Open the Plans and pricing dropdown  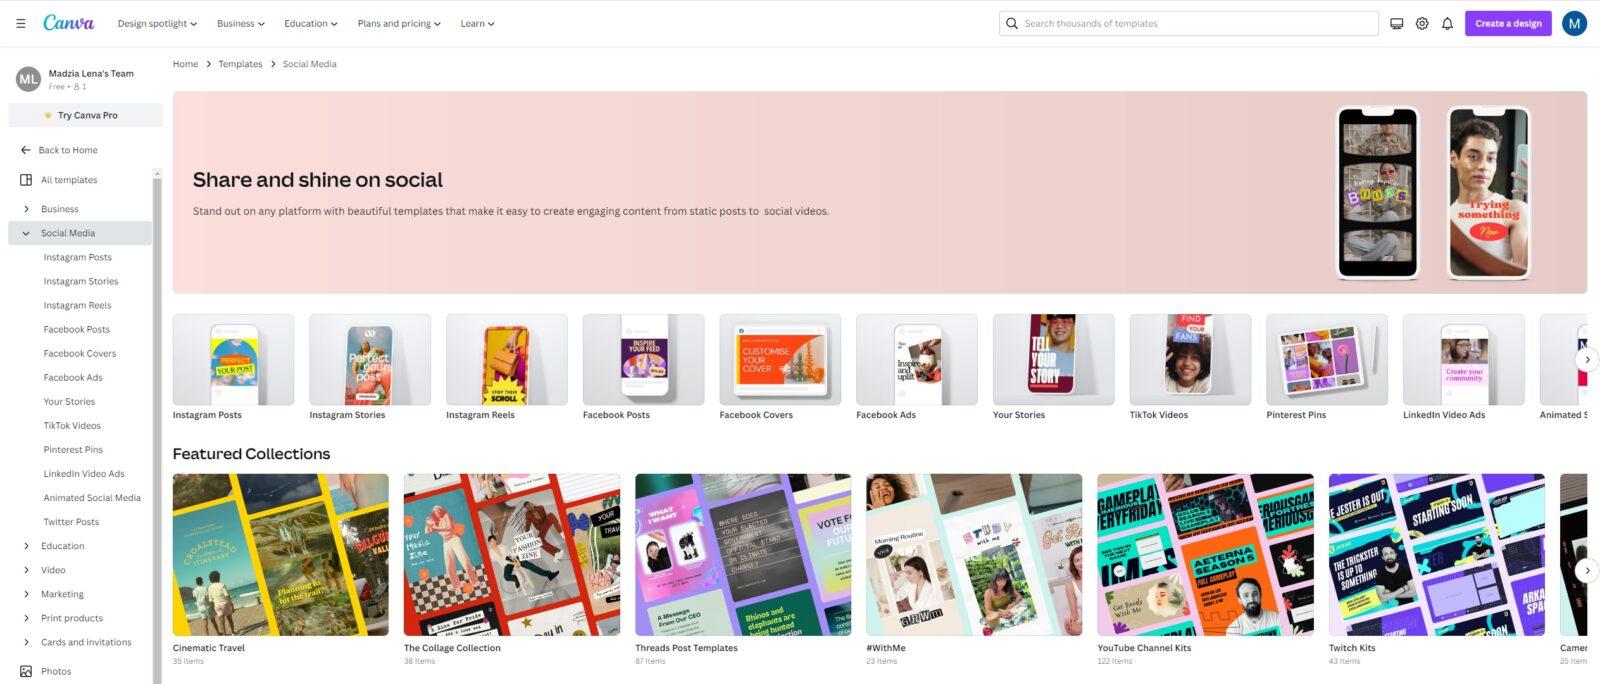[399, 23]
